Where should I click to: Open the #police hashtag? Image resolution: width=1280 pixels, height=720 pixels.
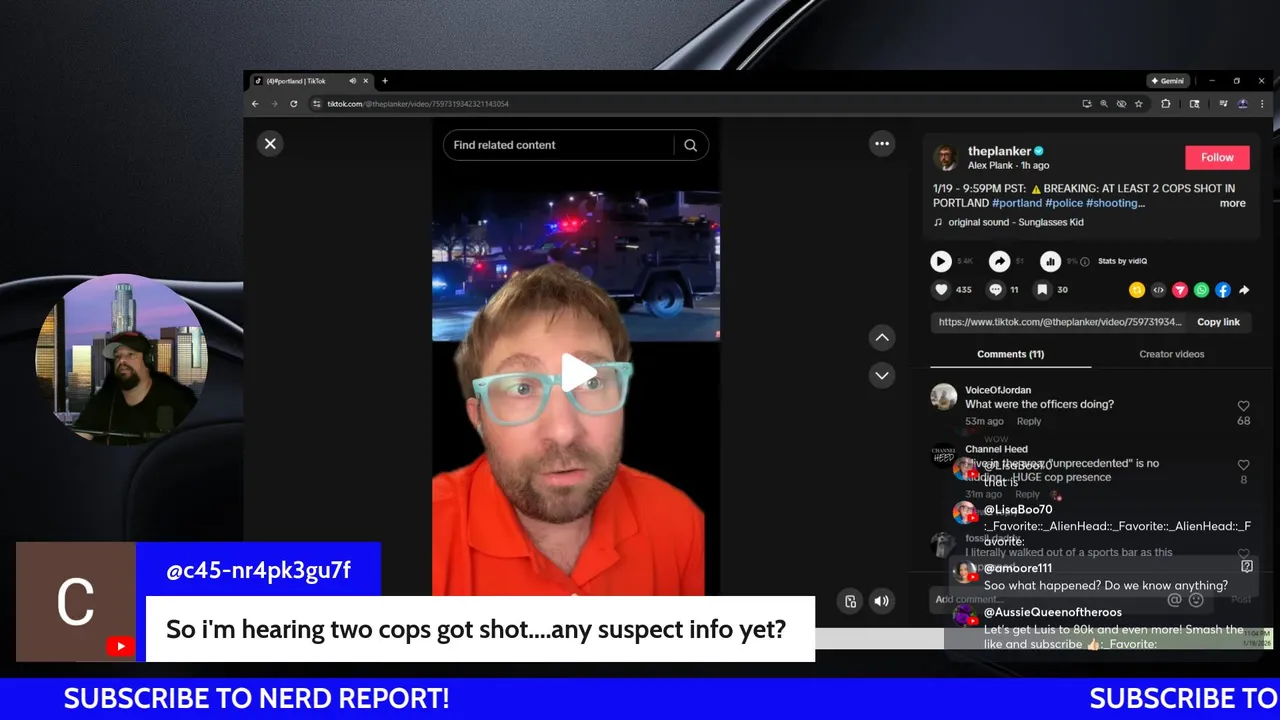tap(1064, 203)
